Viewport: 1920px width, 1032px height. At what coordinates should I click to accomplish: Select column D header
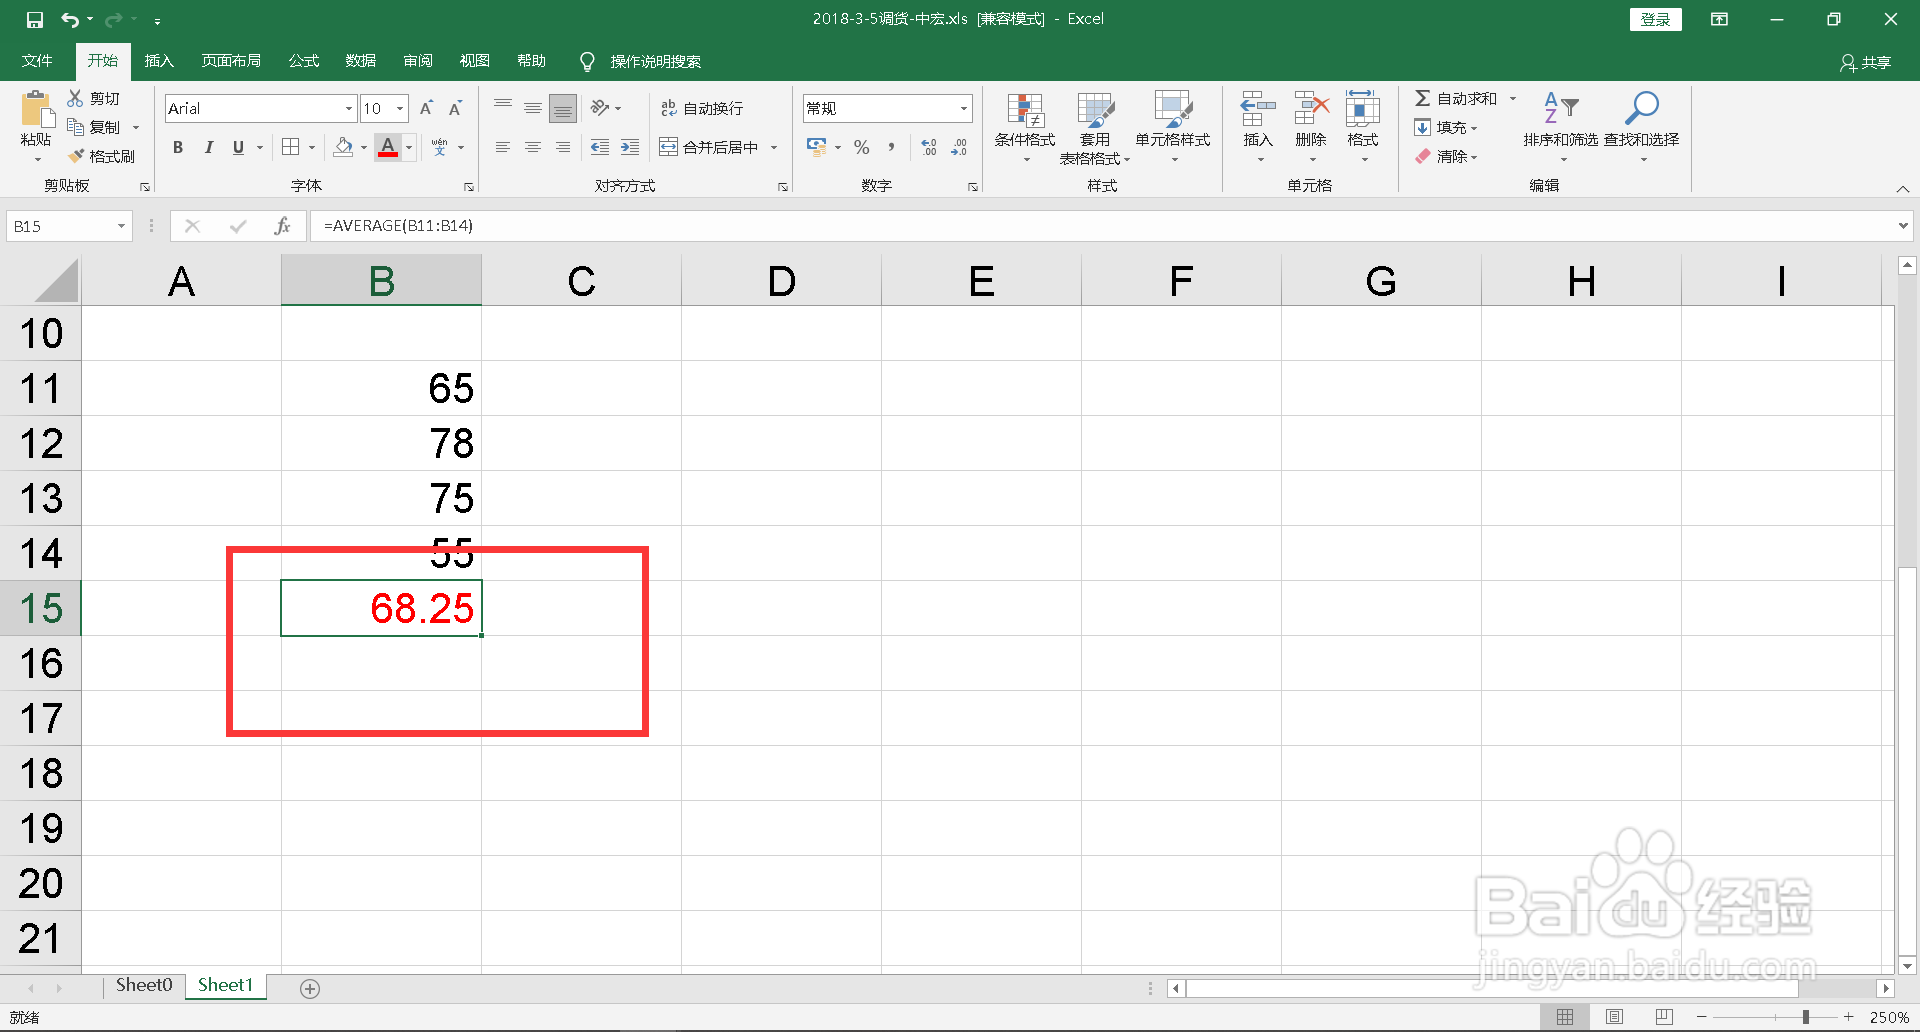(781, 281)
